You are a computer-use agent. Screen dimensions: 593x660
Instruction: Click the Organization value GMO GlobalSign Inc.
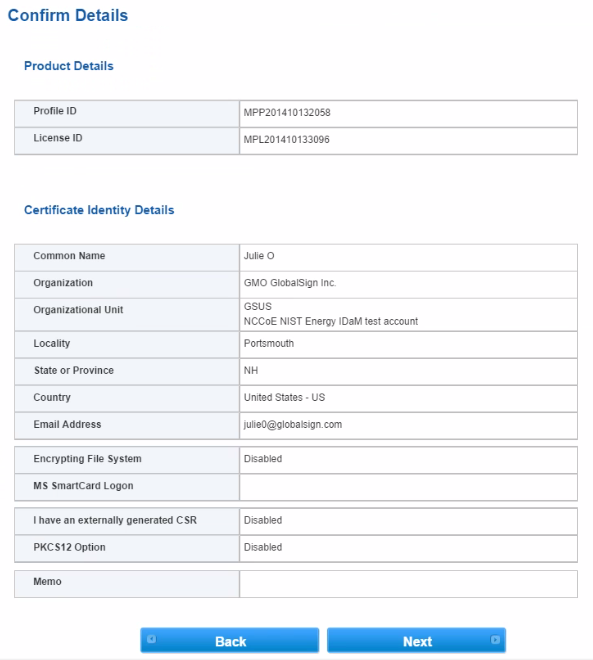click(x=290, y=282)
